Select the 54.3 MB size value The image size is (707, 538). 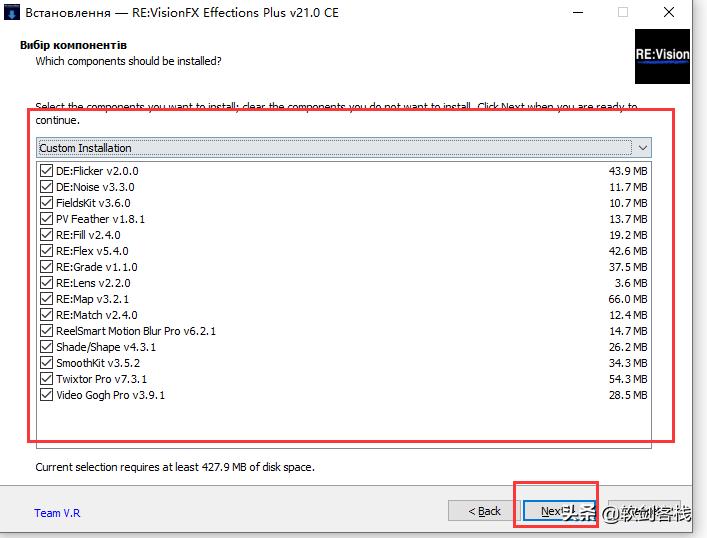tap(628, 379)
